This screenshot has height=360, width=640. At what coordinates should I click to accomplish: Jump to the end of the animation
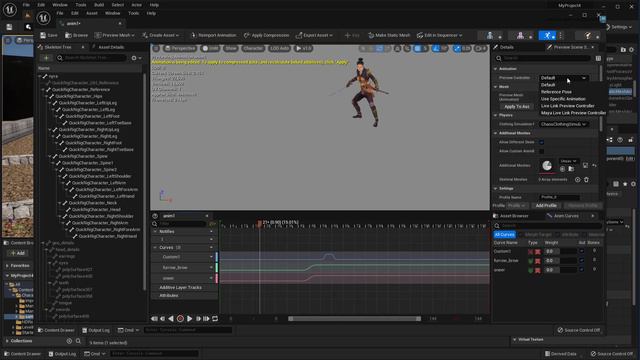207,319
